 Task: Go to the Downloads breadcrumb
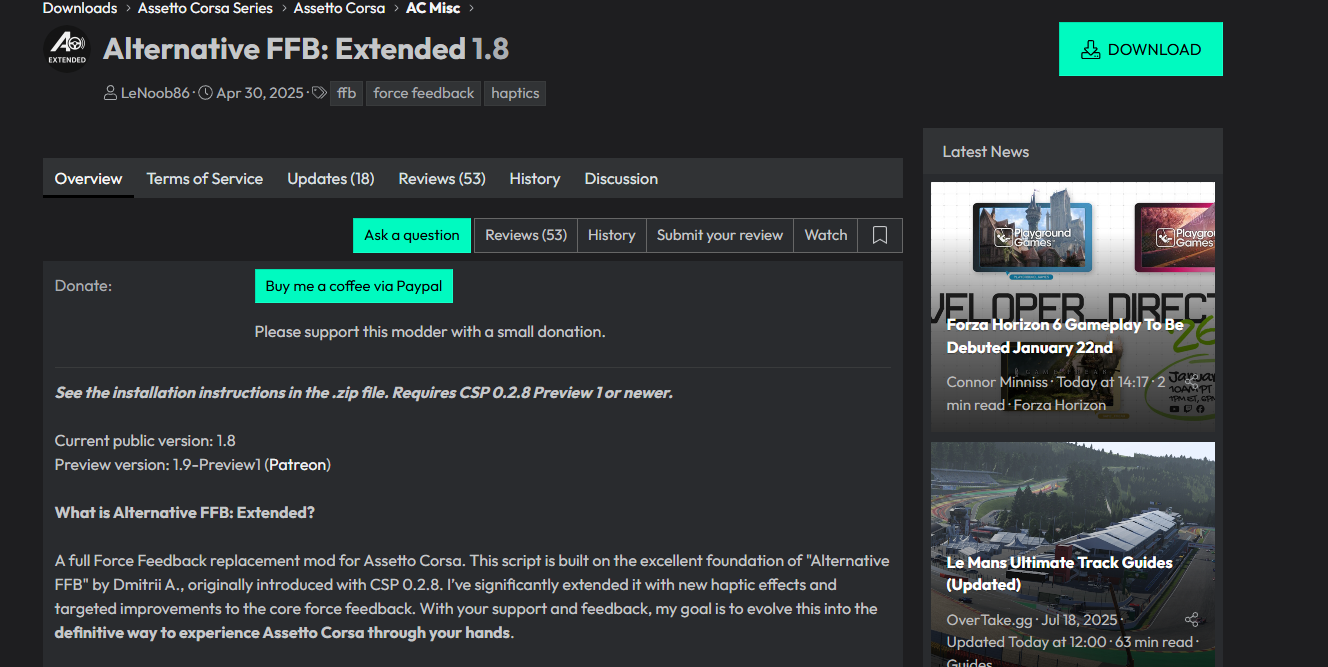[80, 8]
